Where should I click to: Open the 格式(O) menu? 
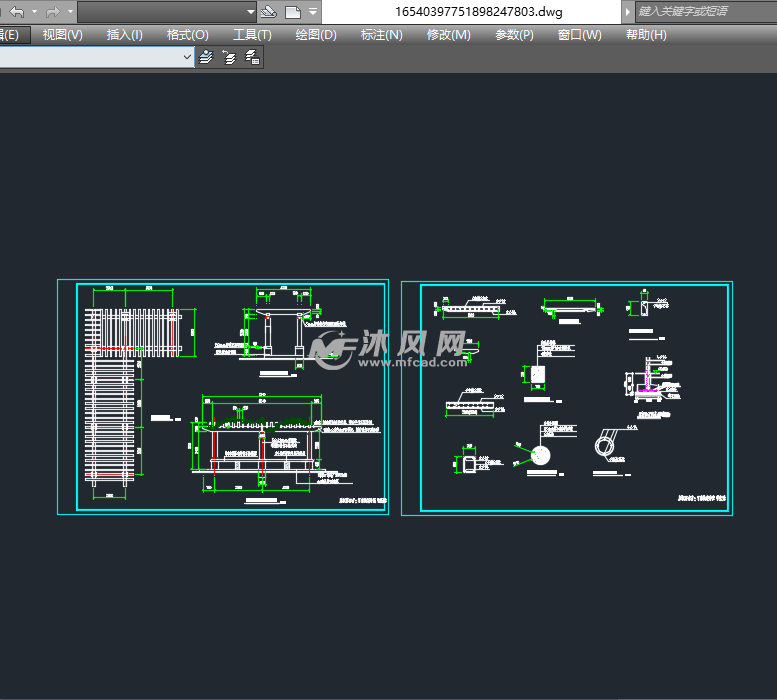click(x=188, y=35)
